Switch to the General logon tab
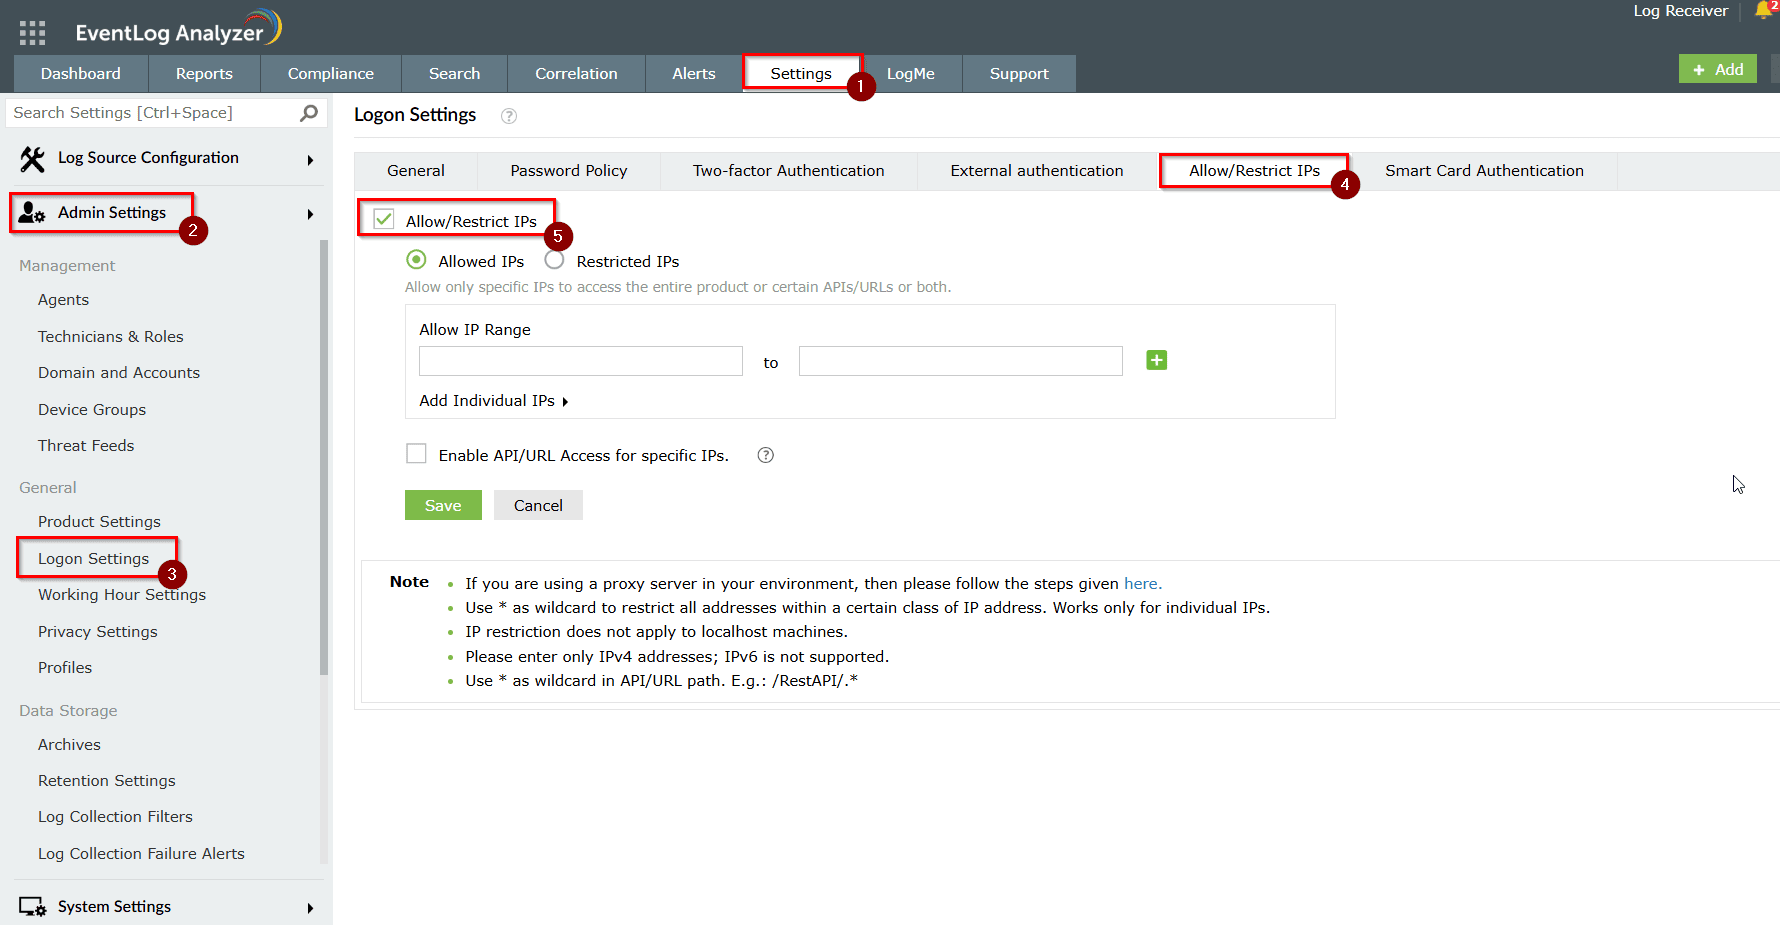 (x=416, y=171)
